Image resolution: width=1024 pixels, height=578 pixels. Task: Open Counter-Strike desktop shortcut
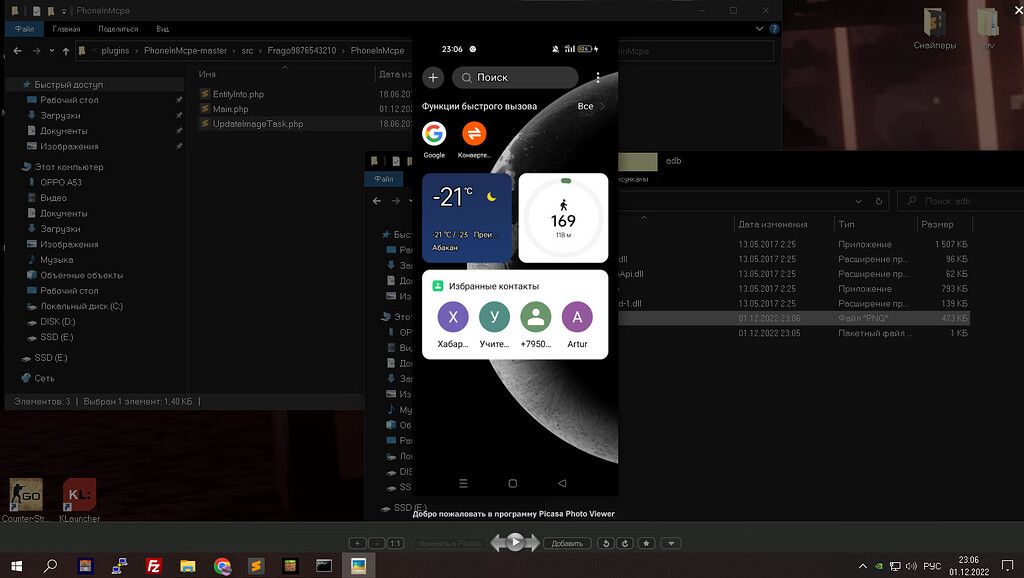click(x=25, y=497)
